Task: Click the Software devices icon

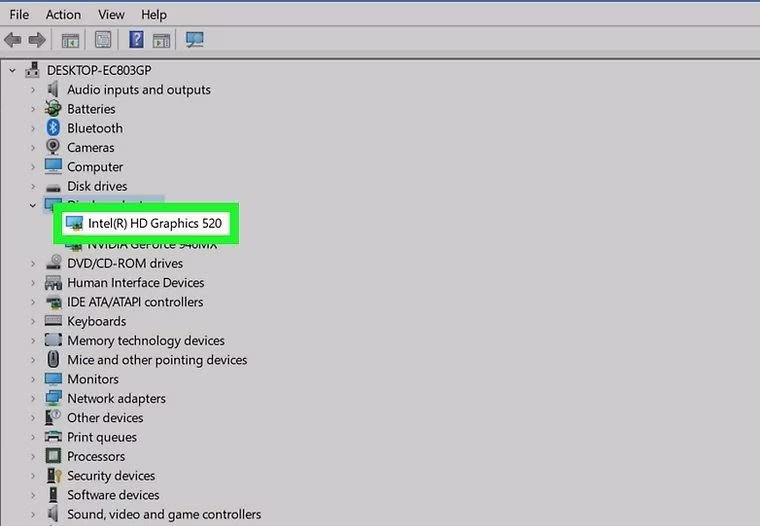Action: 53,494
